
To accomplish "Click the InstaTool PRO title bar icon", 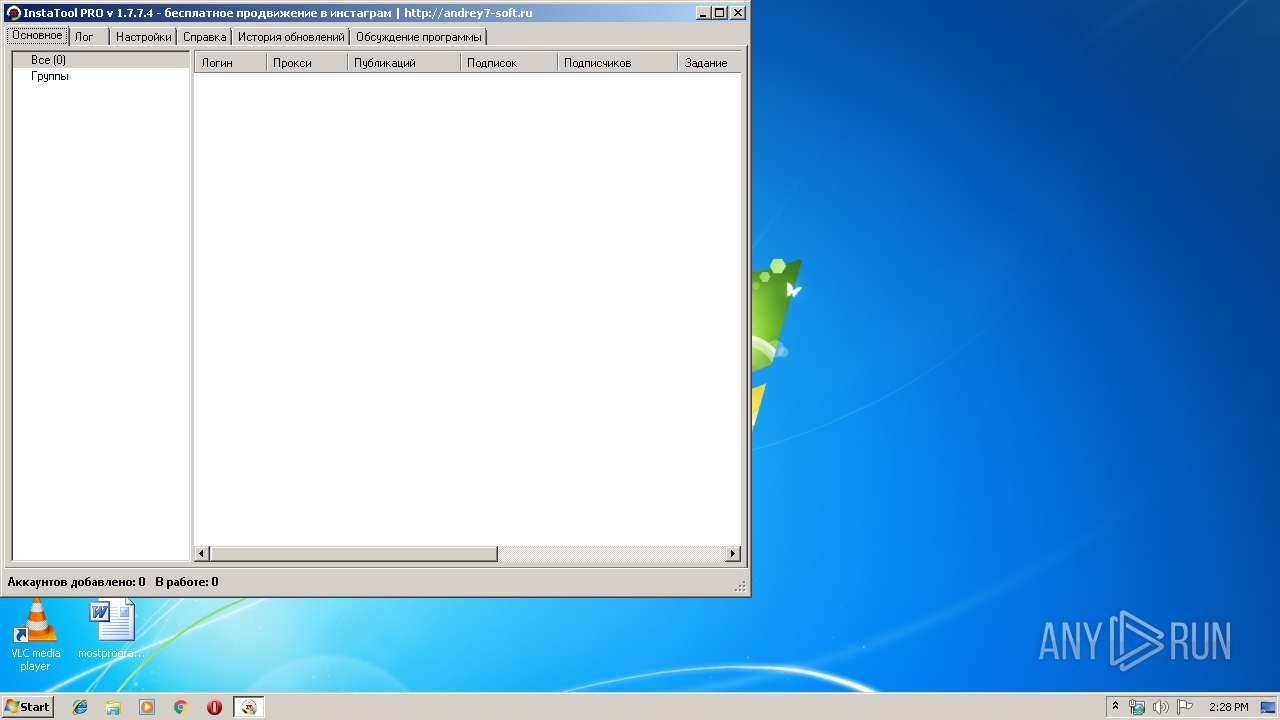I will [x=14, y=13].
